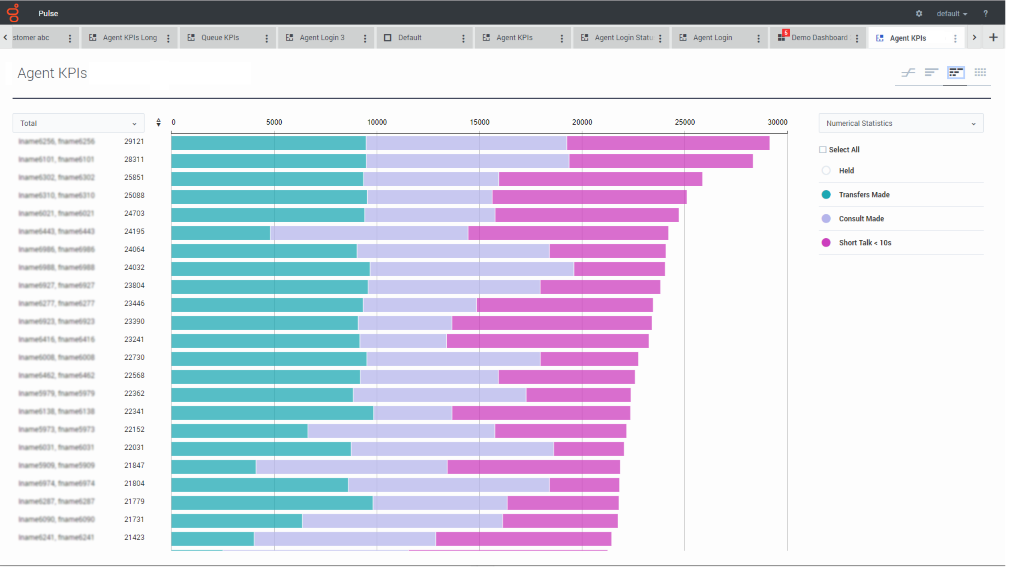Open the settings gear icon
Image resolution: width=1009 pixels, height=567 pixels.
[919, 14]
